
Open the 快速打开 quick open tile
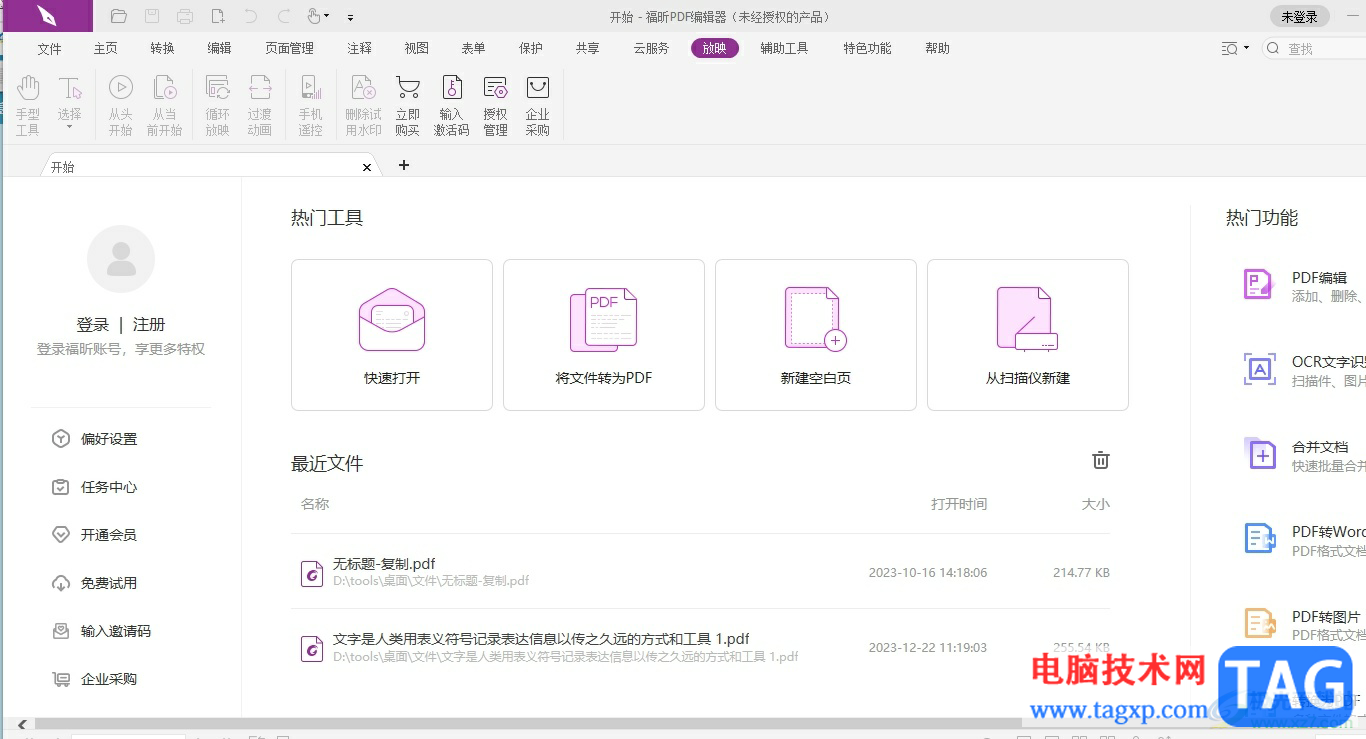coord(392,334)
